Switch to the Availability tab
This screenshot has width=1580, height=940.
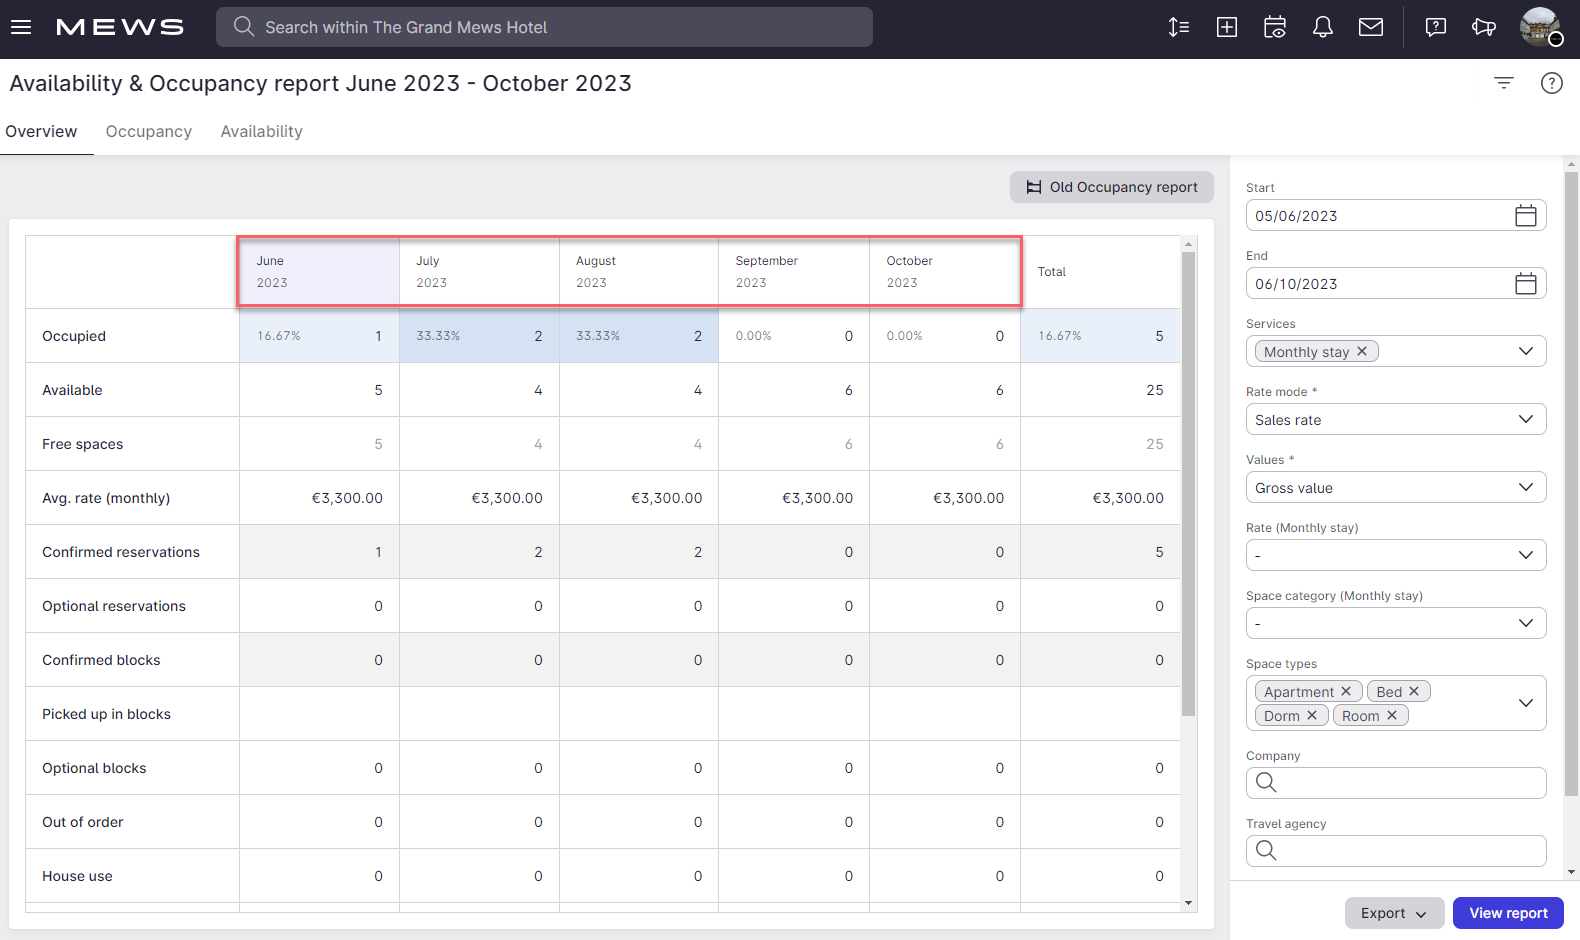pyautogui.click(x=261, y=132)
